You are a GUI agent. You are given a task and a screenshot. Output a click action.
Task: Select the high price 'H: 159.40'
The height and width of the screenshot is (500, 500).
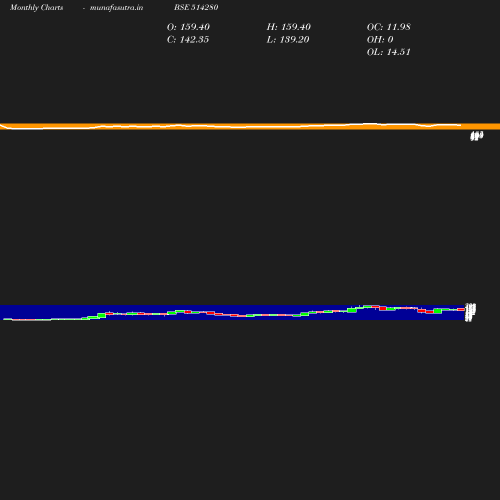click(x=289, y=27)
